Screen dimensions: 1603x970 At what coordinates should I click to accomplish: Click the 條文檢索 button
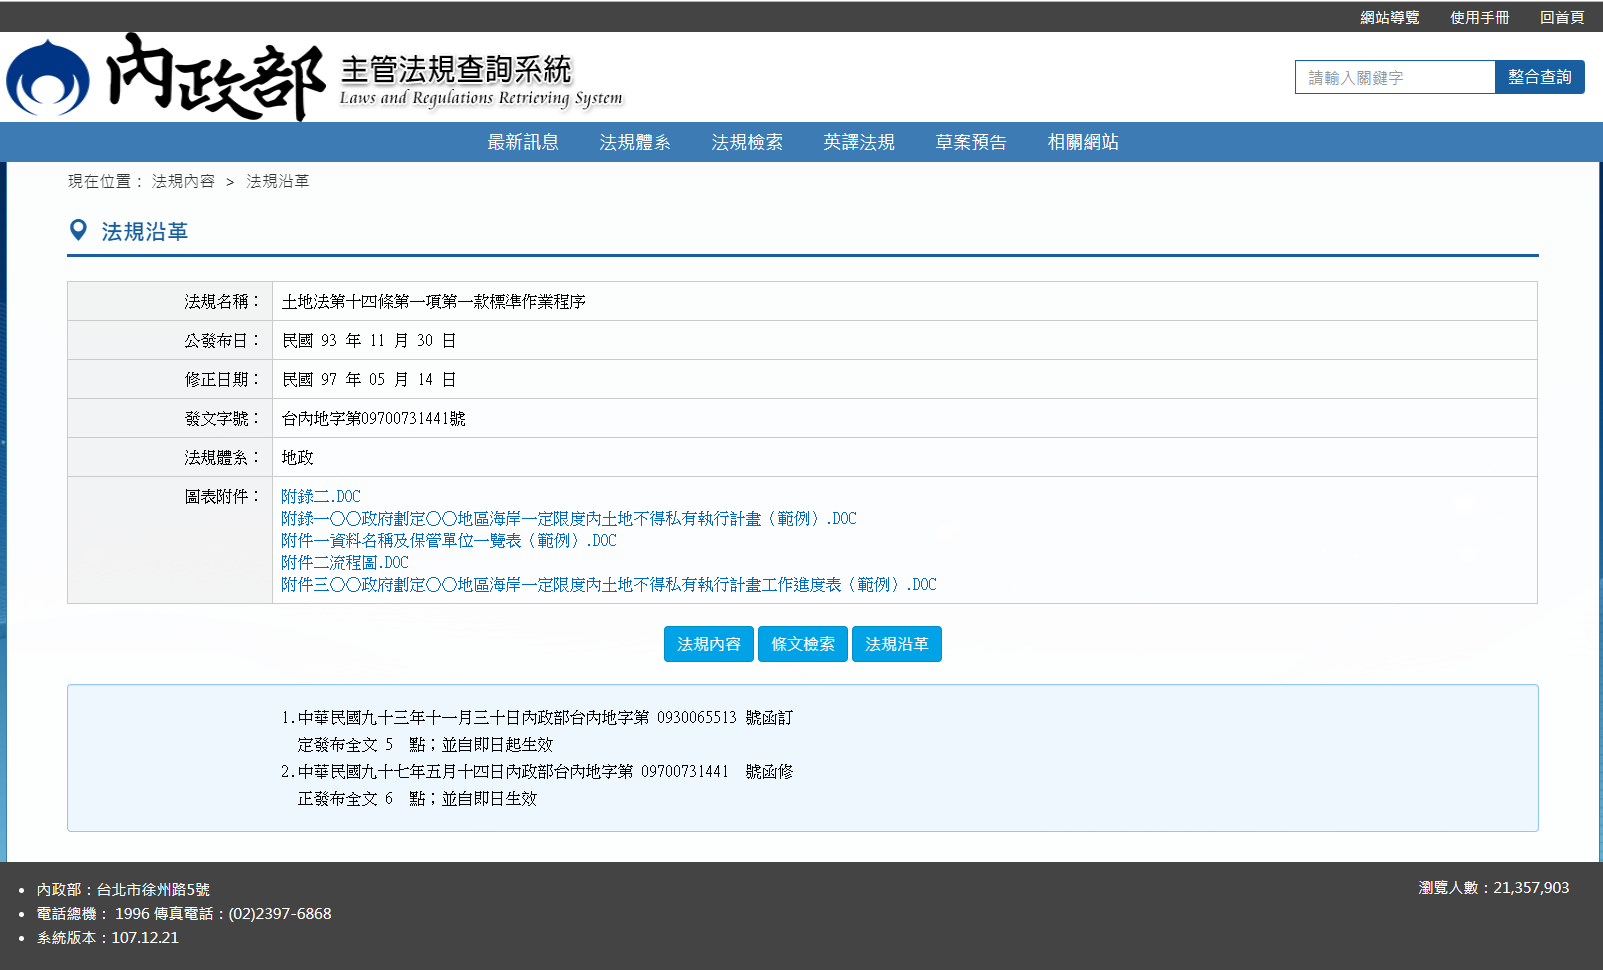point(802,644)
